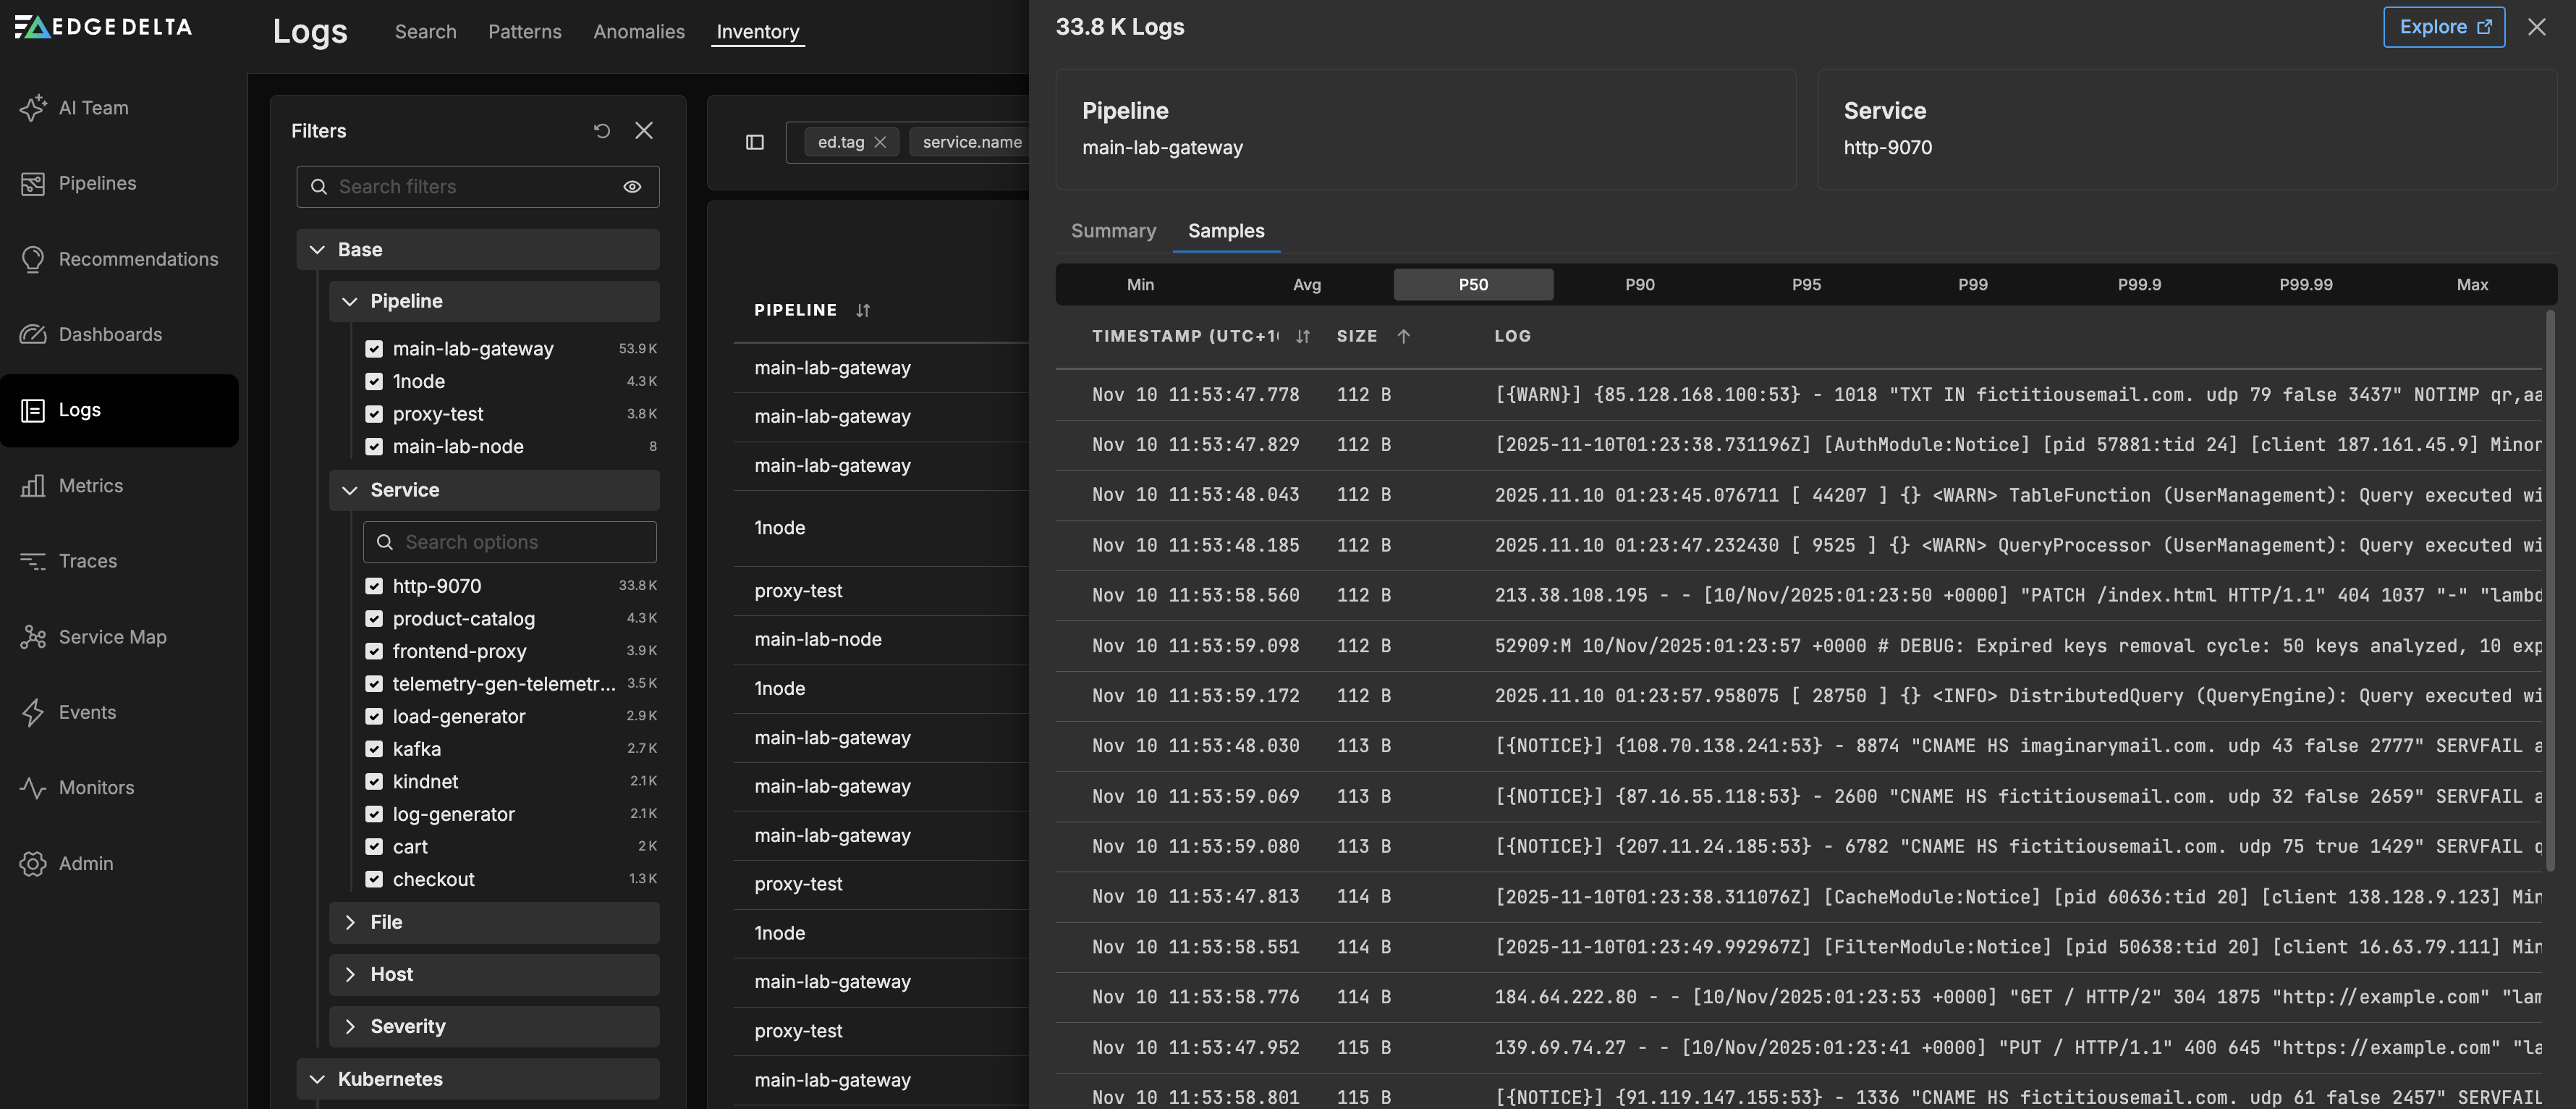2576x1109 pixels.
Task: Reset filters using the circular arrow icon
Action: (601, 130)
